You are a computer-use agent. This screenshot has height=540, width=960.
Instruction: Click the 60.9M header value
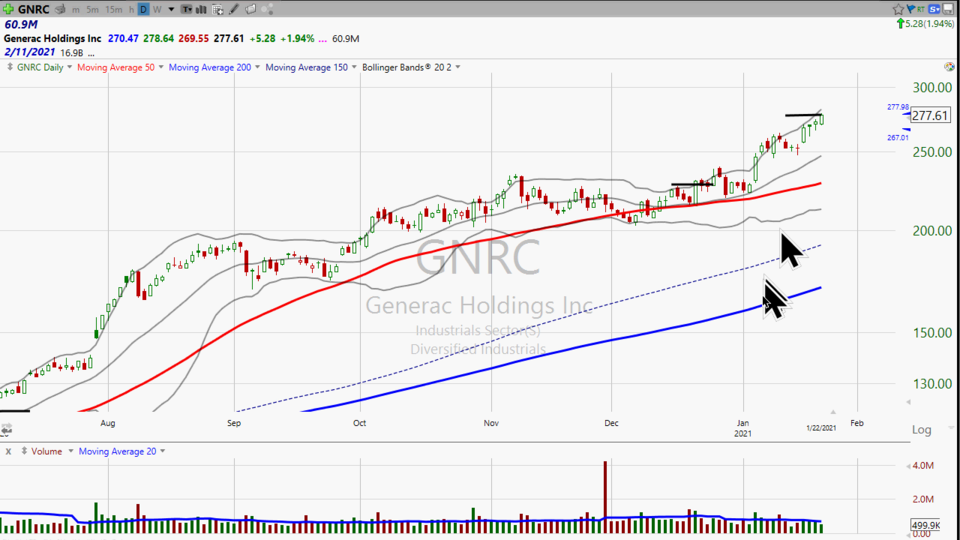pyautogui.click(x=21, y=24)
